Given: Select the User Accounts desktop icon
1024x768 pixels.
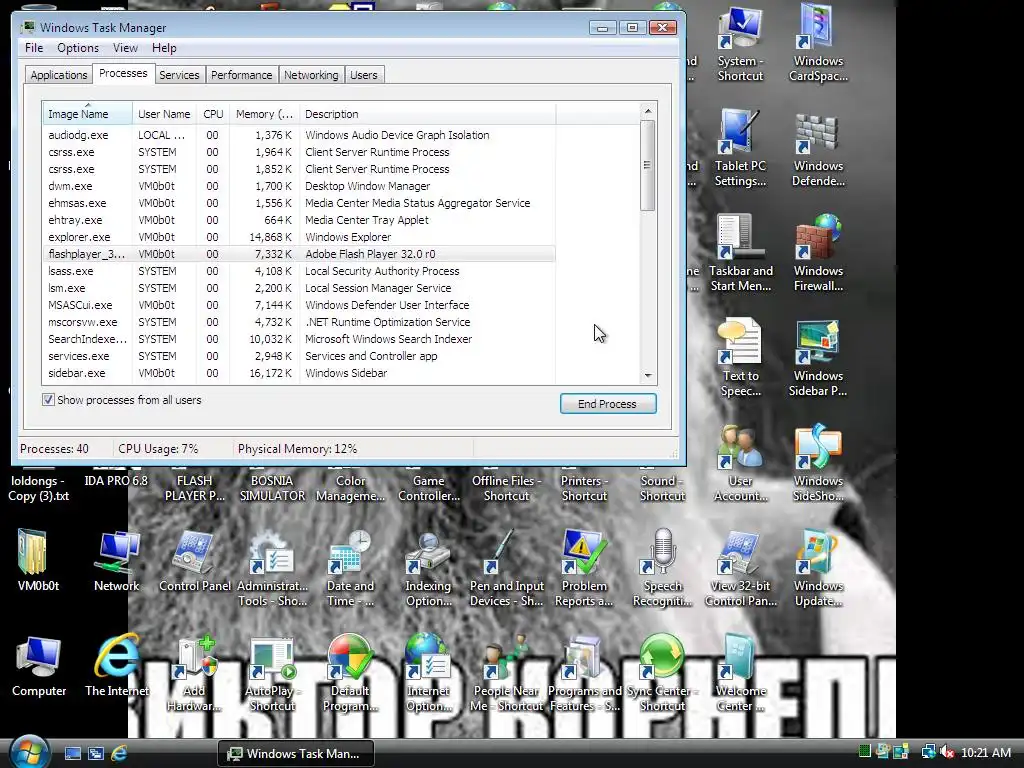Looking at the screenshot, I should (x=740, y=463).
